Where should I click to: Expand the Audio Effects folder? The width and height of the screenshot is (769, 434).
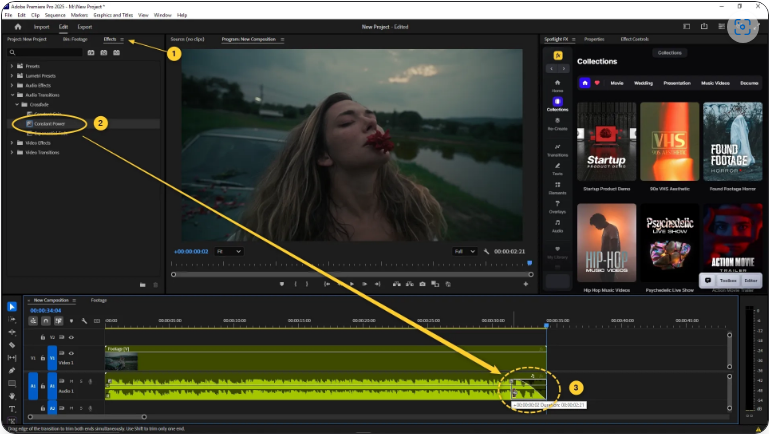coord(12,85)
